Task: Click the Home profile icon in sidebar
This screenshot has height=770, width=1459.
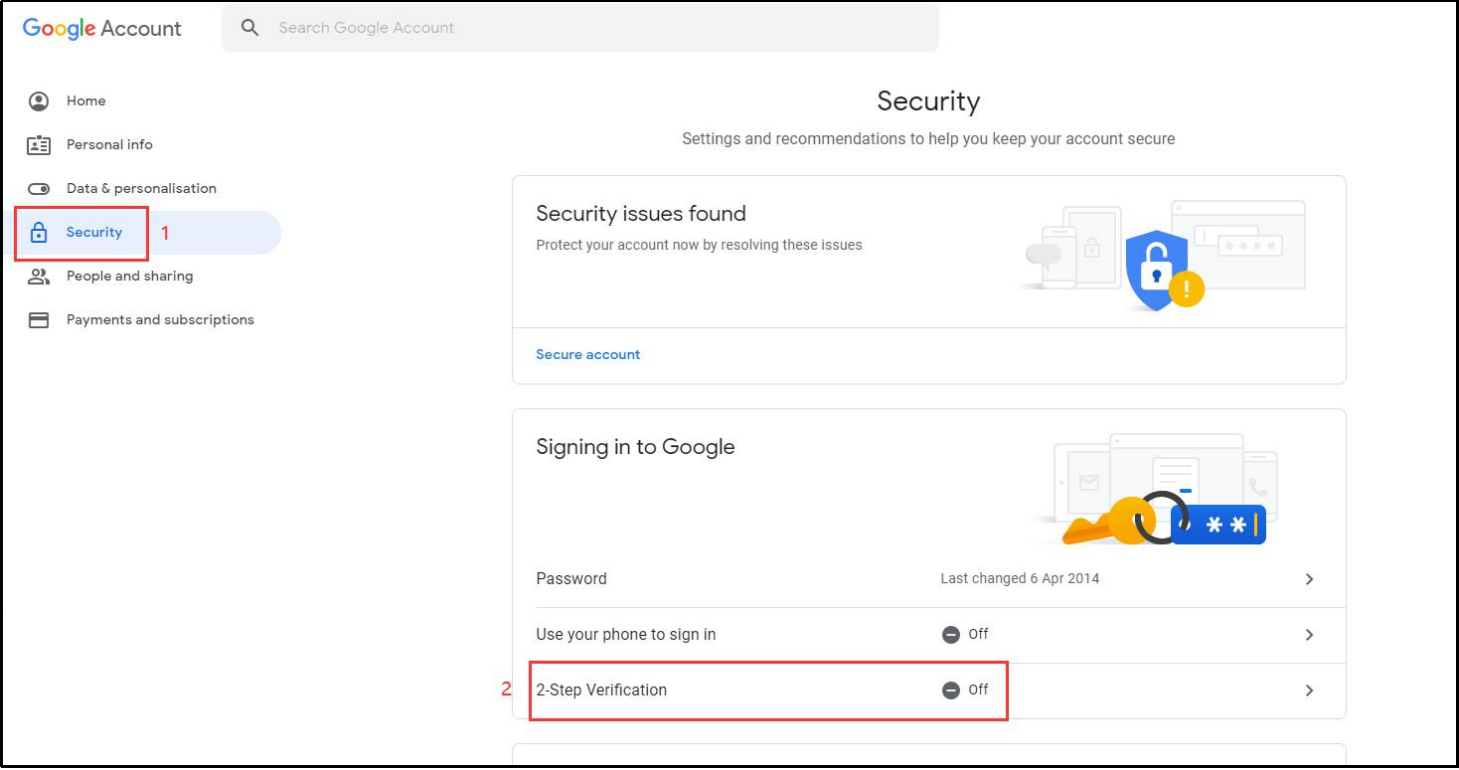Action: [39, 101]
